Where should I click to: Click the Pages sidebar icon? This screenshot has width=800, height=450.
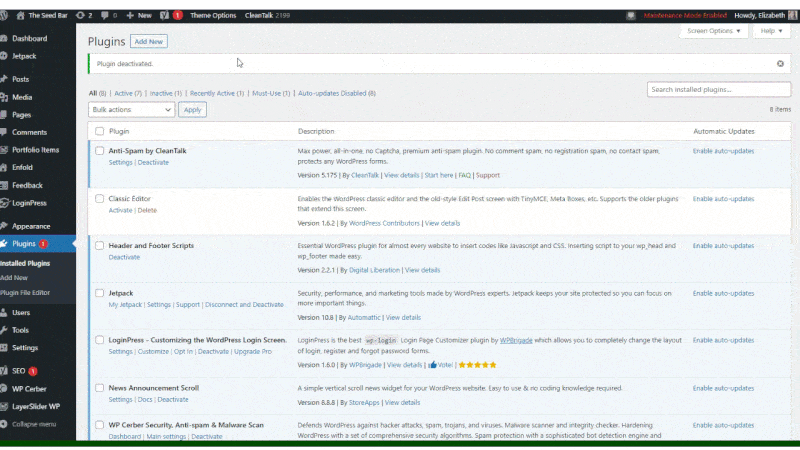pos(4,115)
